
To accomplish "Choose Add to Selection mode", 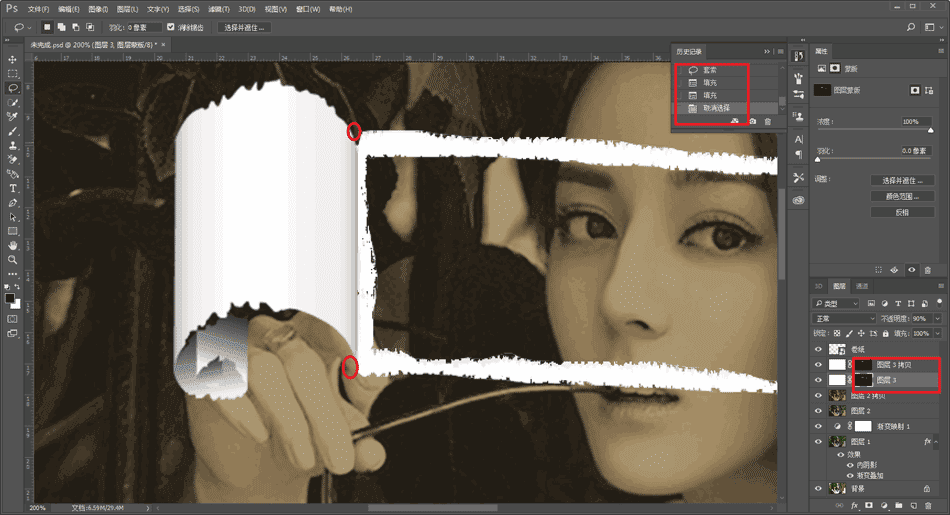I will (61, 27).
